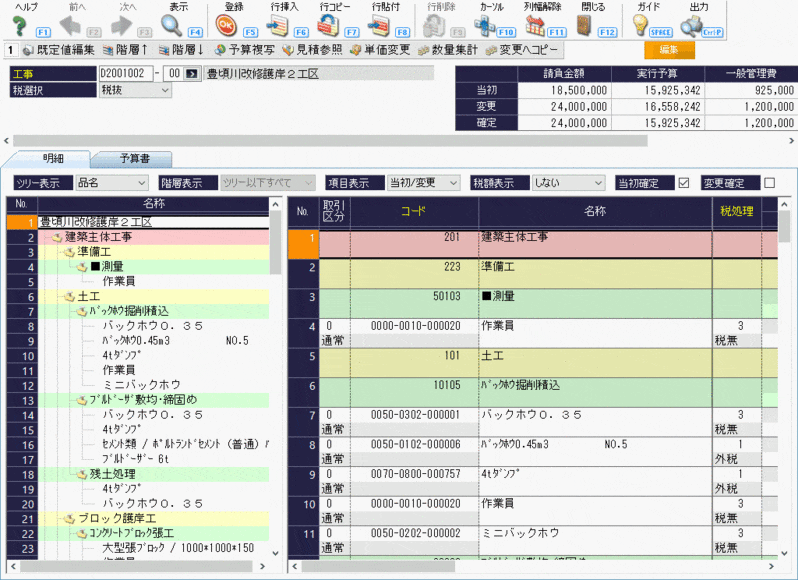Click 見積参照 estimate reference
This screenshot has width=798, height=580.
pyautogui.click(x=312, y=50)
